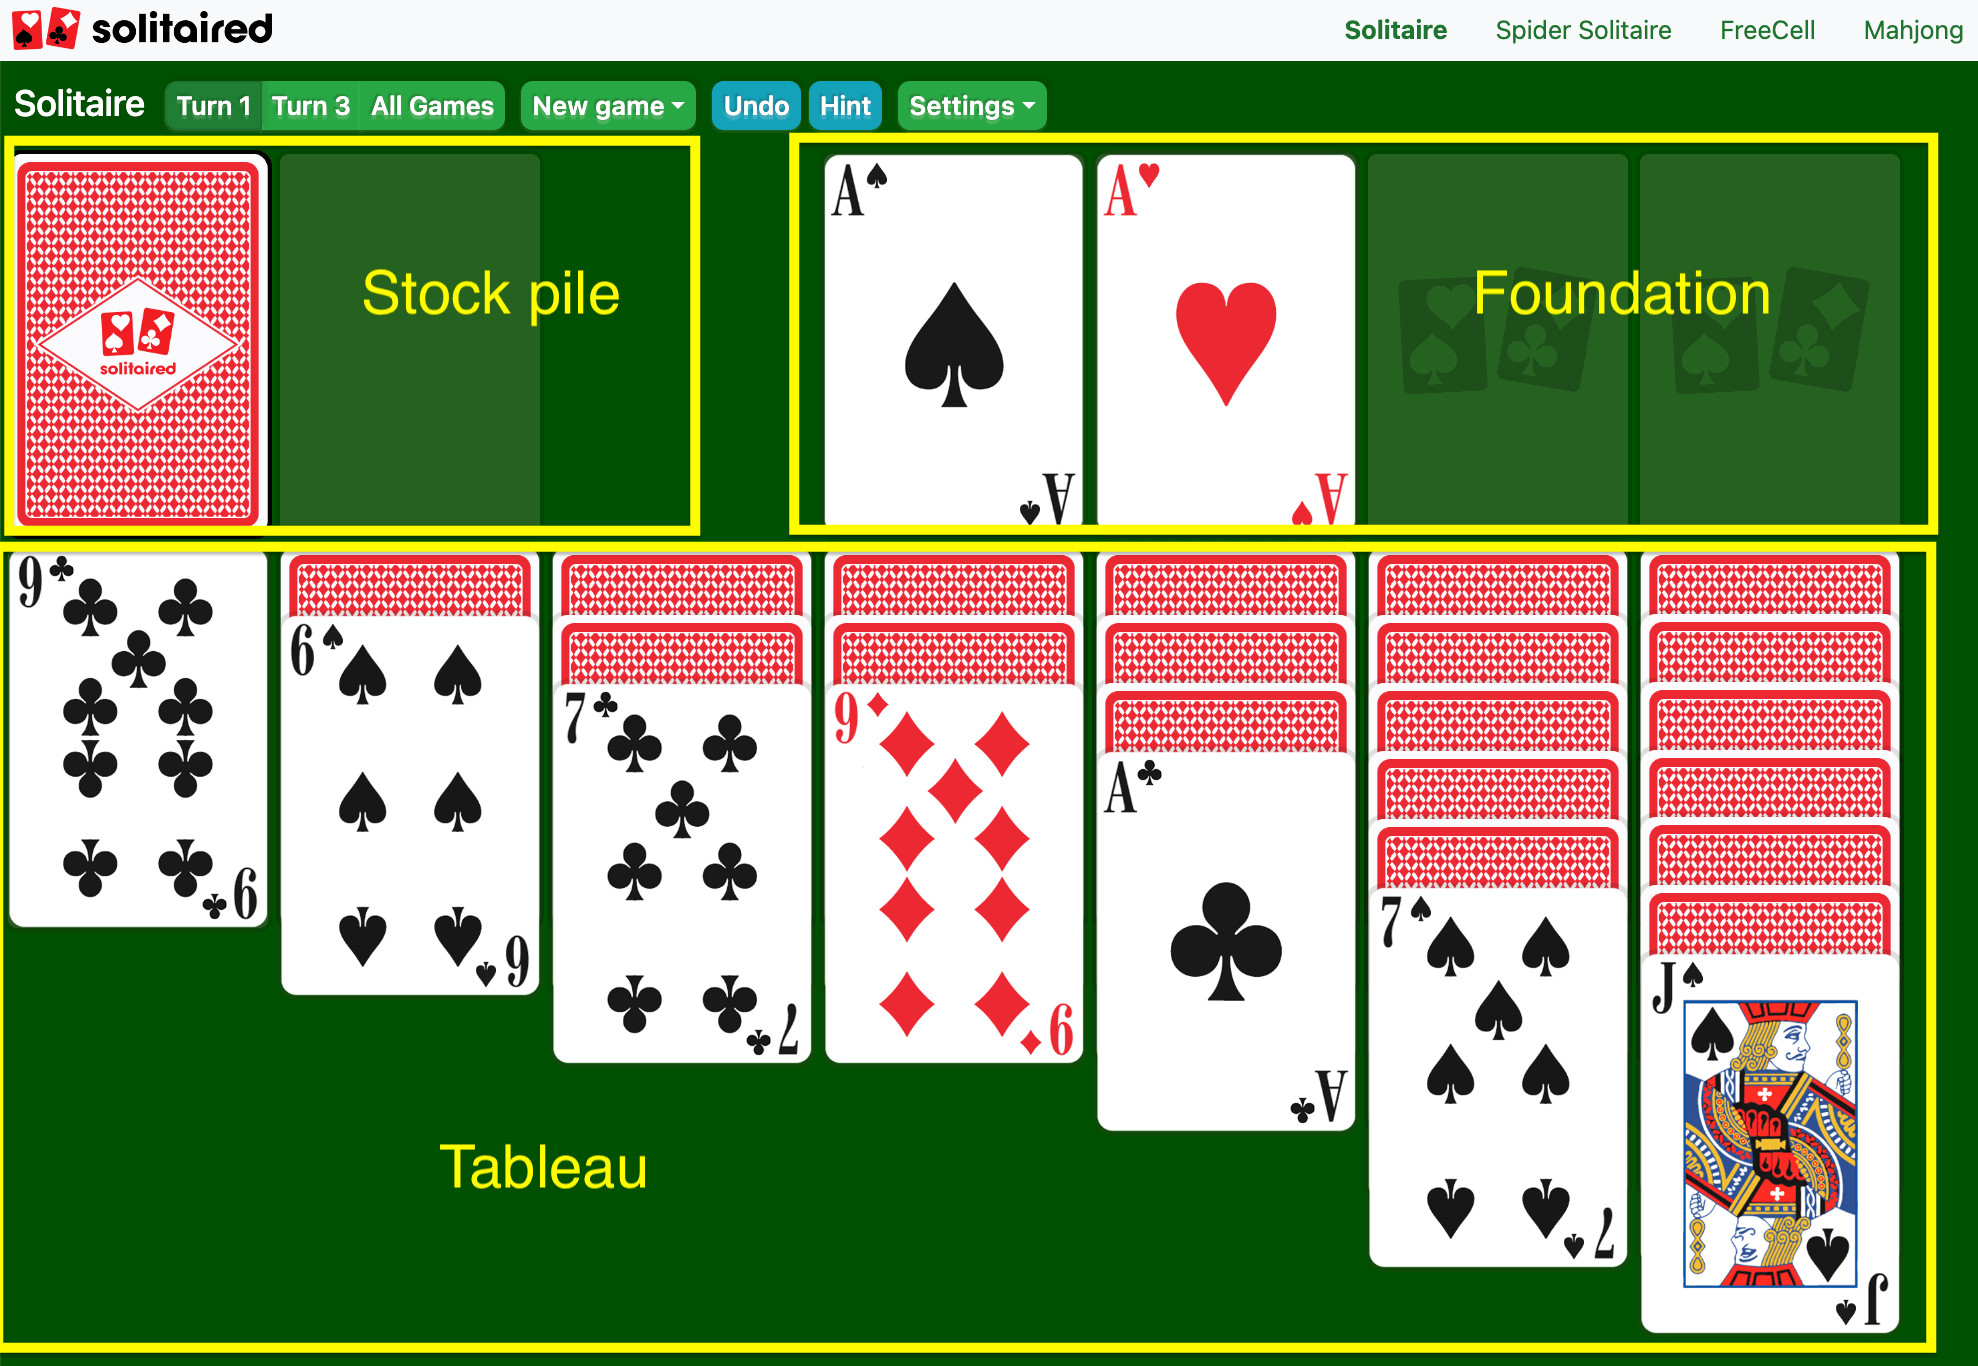Click the Undo button

[x=755, y=104]
